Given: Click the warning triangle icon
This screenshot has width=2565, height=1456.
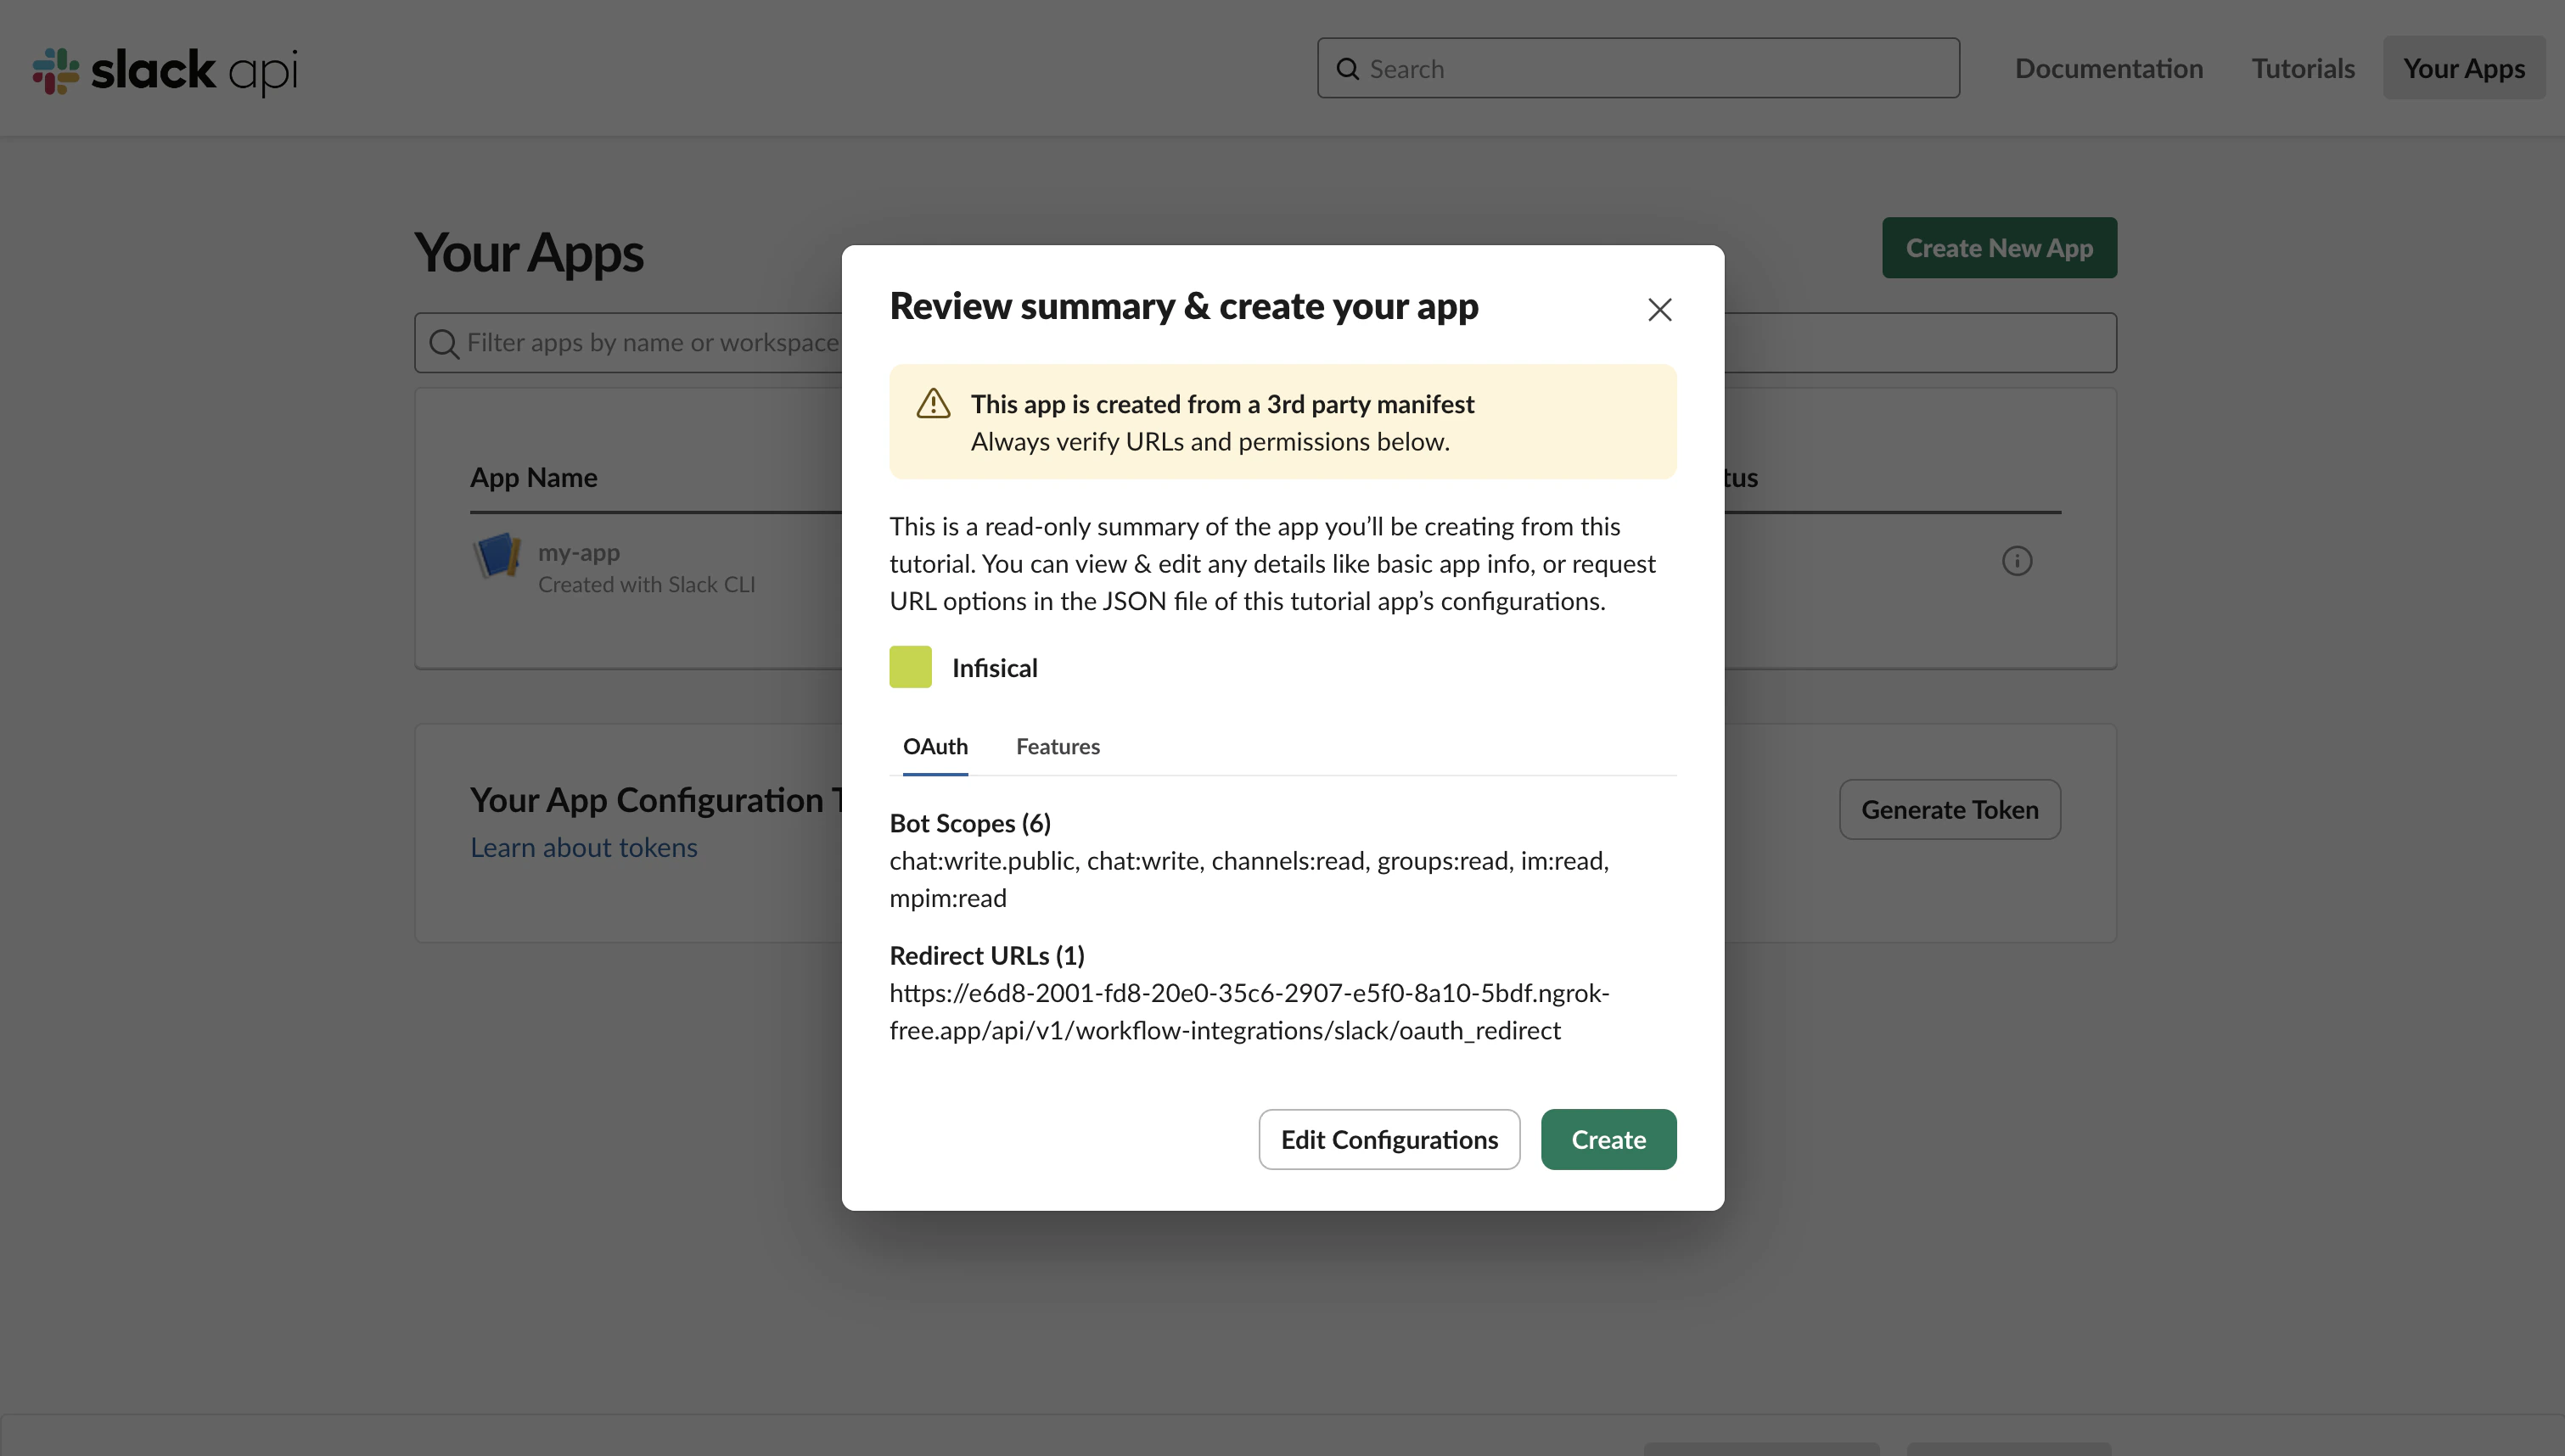Looking at the screenshot, I should click(933, 404).
